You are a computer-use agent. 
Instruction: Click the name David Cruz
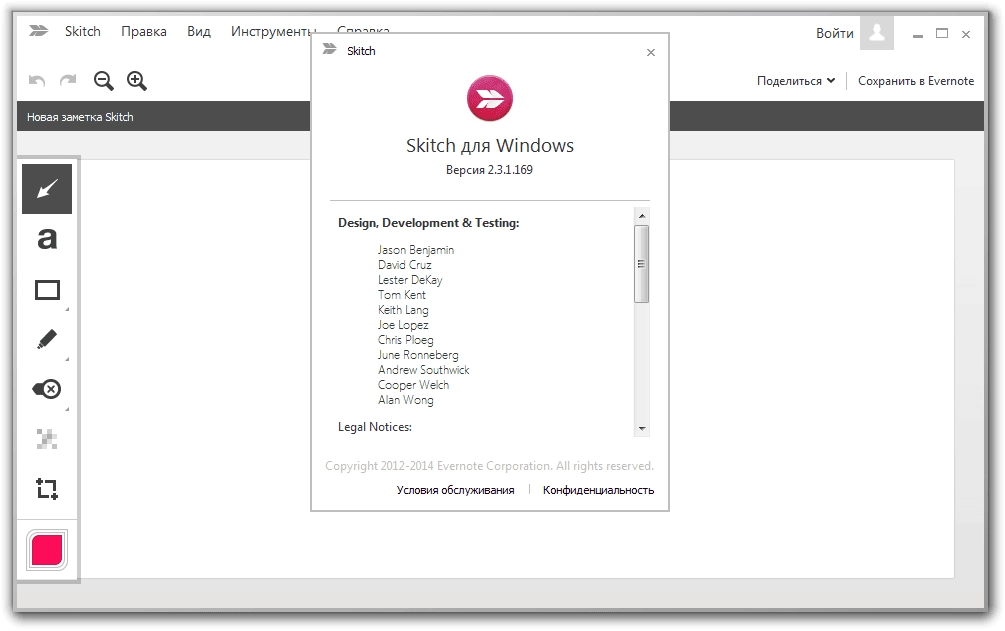tap(404, 265)
